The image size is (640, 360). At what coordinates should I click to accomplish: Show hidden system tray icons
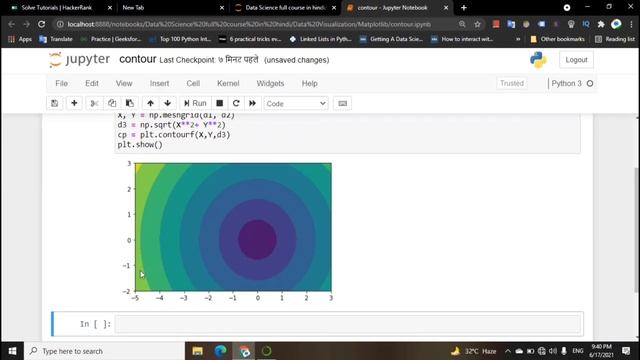(x=507, y=351)
